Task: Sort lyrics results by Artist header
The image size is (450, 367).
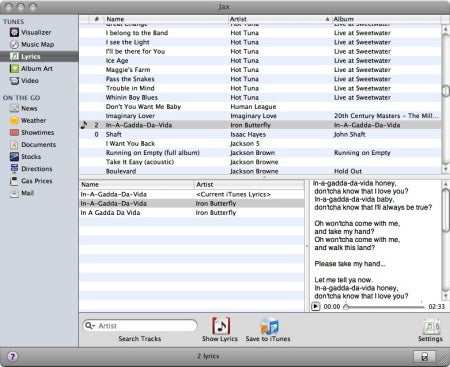Action: (249, 184)
